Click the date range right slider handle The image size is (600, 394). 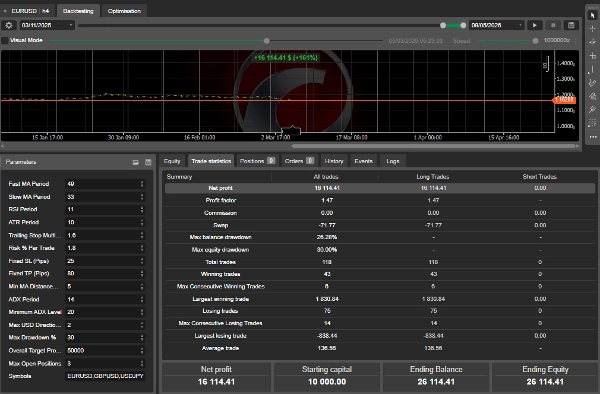(x=463, y=25)
